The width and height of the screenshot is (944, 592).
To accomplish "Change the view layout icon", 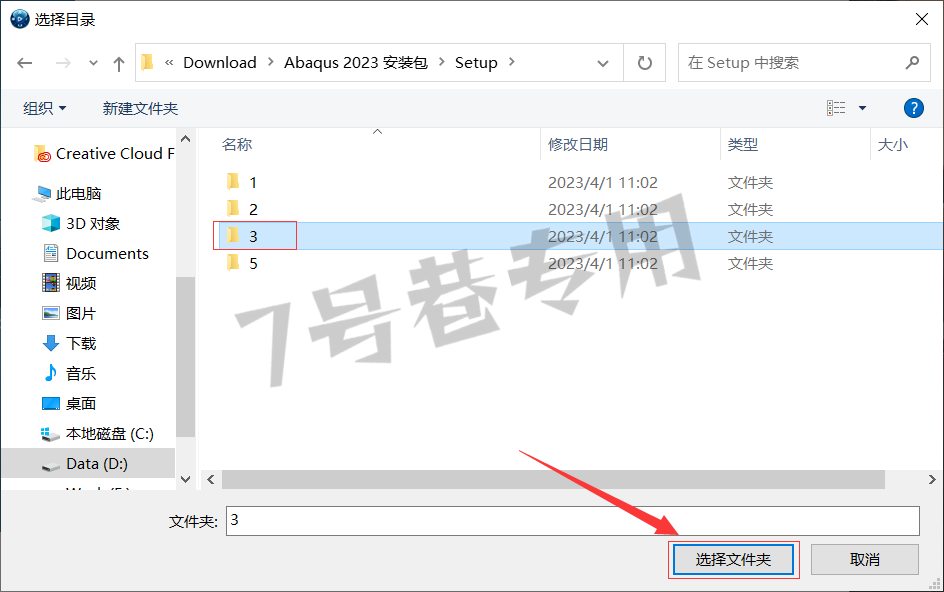I will (836, 108).
